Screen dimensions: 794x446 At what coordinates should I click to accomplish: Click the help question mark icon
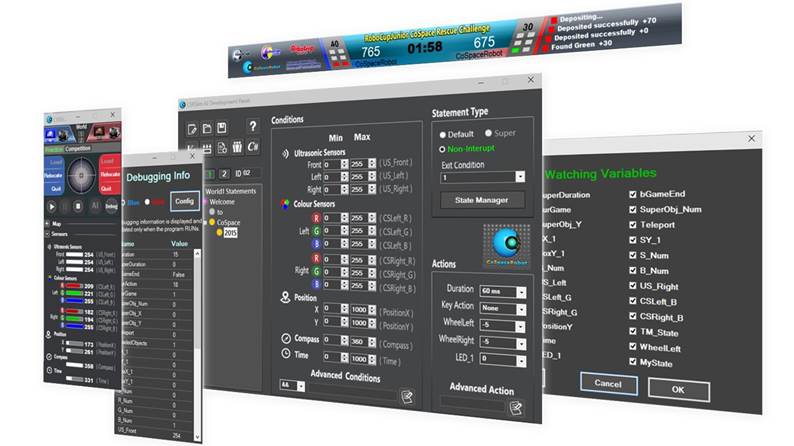click(253, 125)
